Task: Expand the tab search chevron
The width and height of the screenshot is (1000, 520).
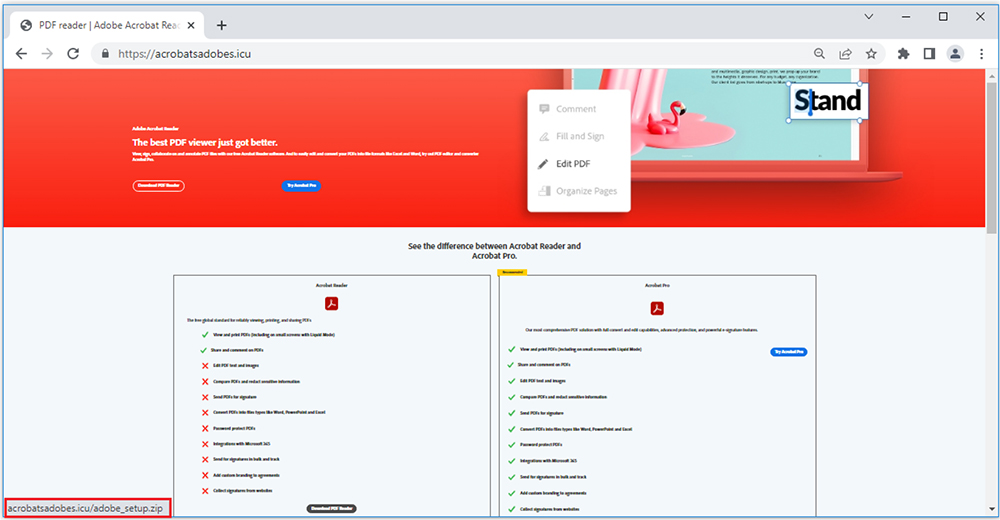Action: pyautogui.click(x=869, y=17)
